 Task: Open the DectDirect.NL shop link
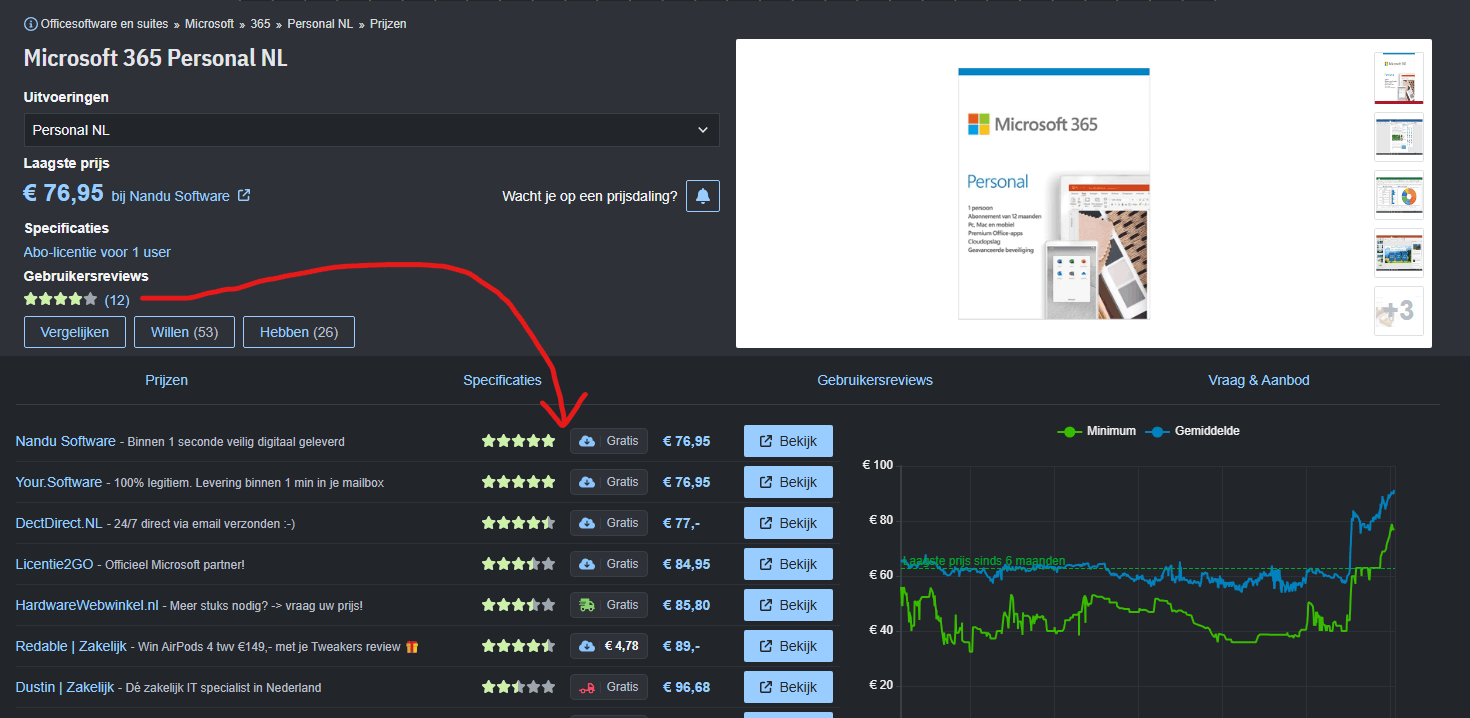tap(59, 523)
